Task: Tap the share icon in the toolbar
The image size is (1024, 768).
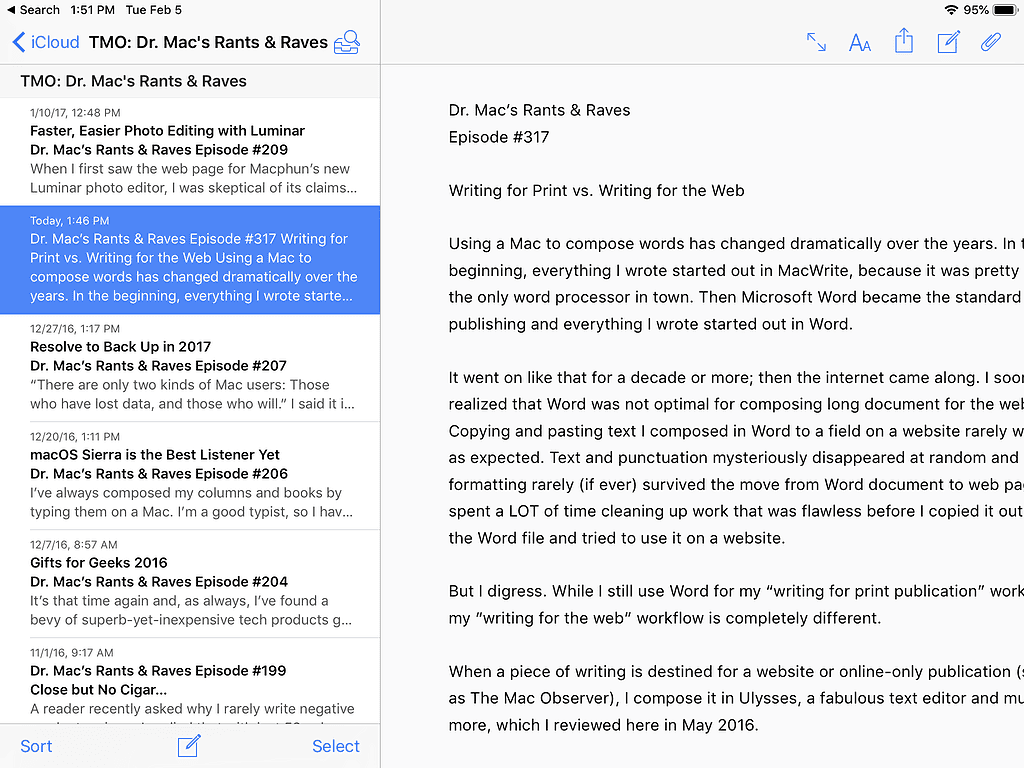Action: click(904, 40)
